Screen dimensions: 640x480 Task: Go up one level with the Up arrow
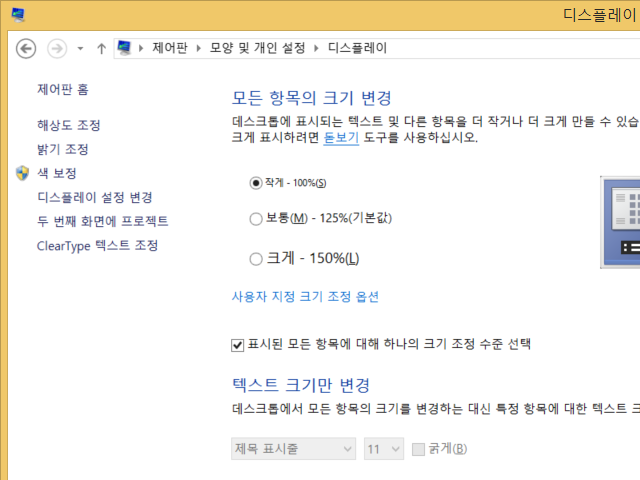point(101,49)
